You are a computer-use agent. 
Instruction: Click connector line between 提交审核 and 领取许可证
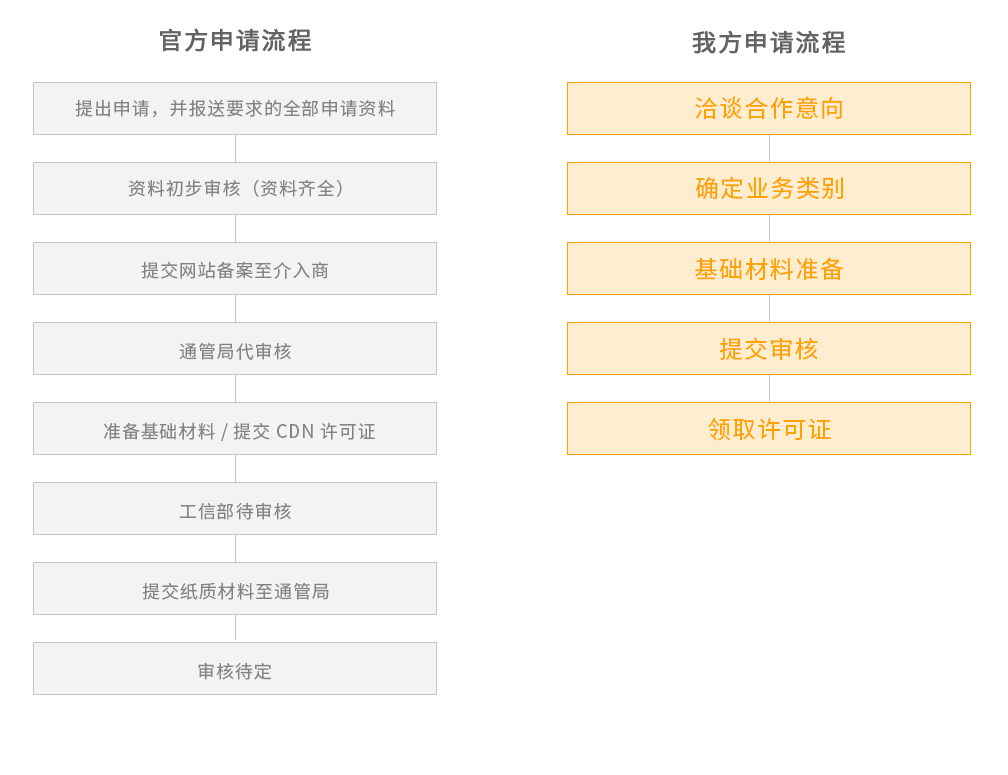769,388
